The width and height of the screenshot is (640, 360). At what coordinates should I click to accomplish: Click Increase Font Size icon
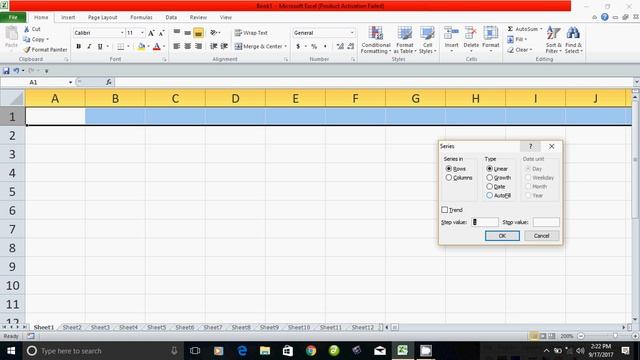click(151, 33)
